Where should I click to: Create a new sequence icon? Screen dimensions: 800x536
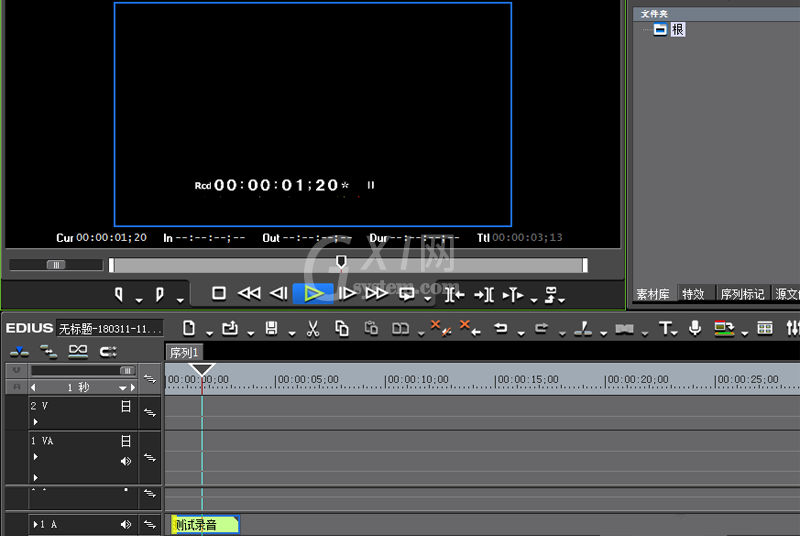189,328
